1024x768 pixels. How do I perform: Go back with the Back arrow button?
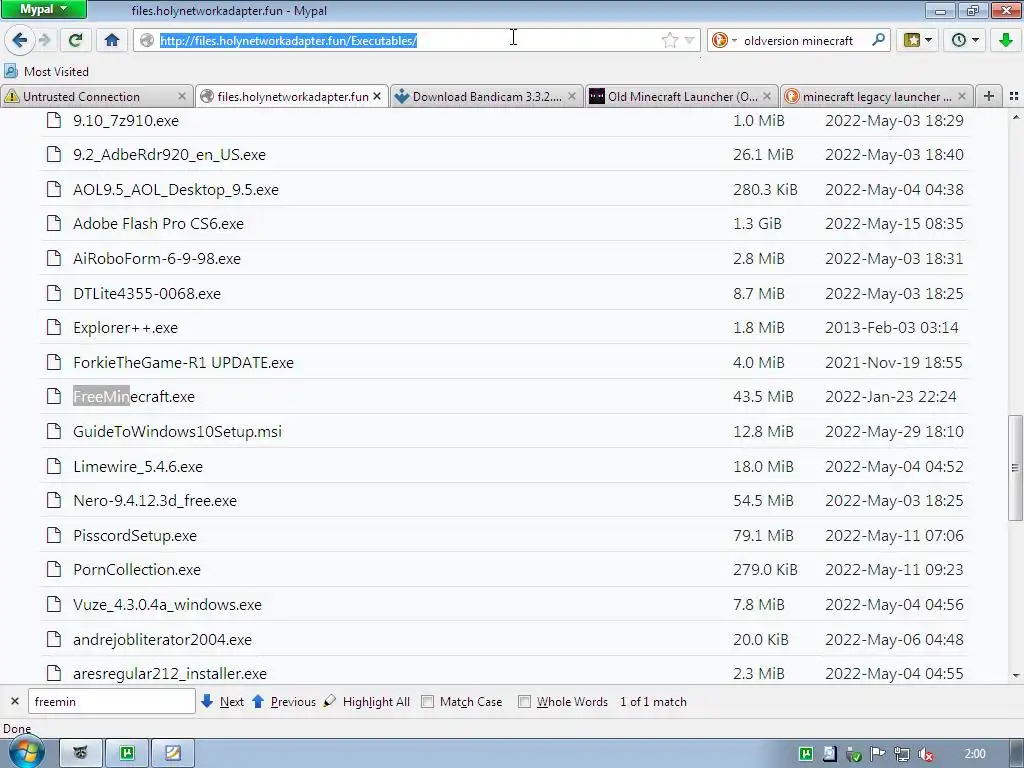click(x=20, y=40)
